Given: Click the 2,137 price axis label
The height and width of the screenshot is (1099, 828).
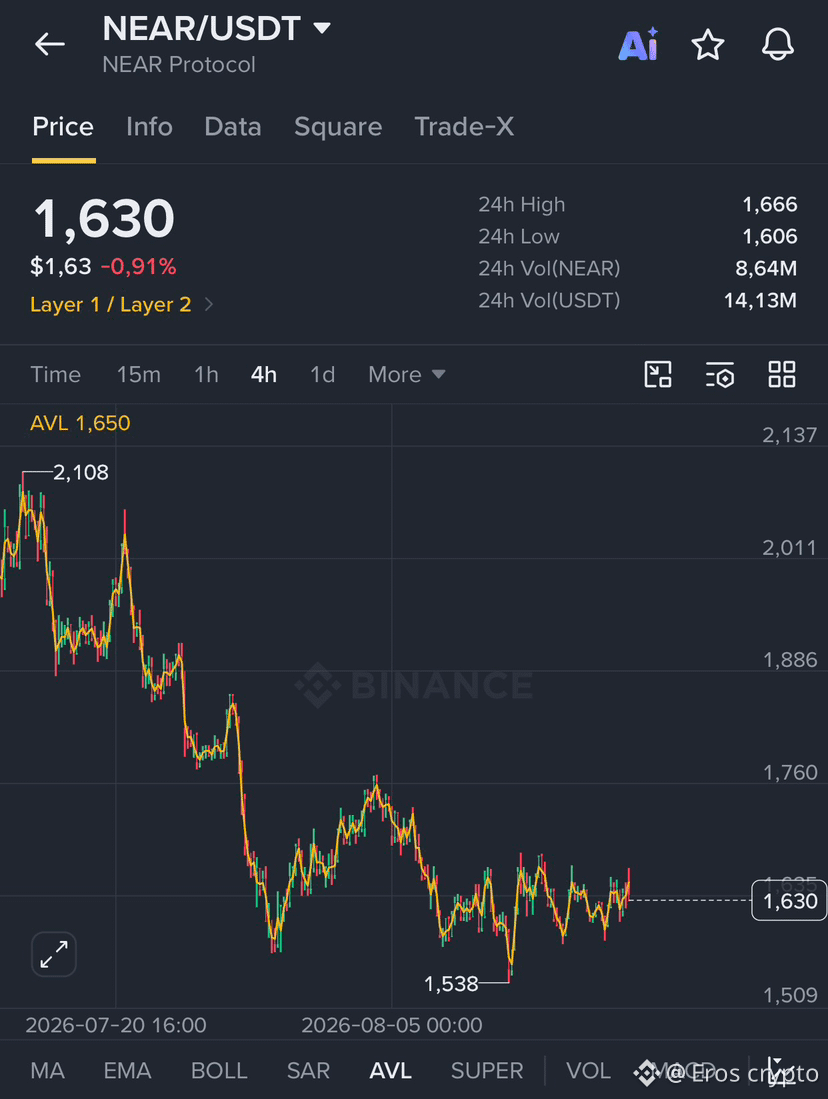Looking at the screenshot, I should click(789, 435).
